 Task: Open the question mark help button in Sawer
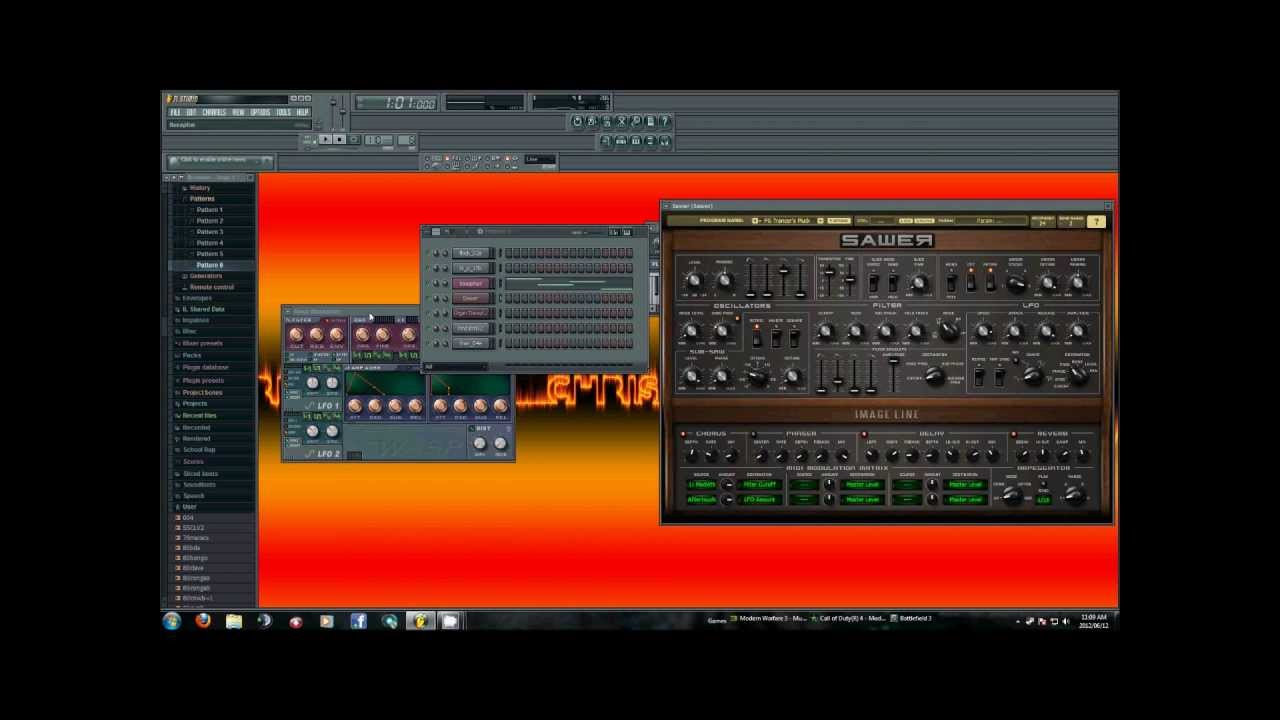tap(1096, 222)
